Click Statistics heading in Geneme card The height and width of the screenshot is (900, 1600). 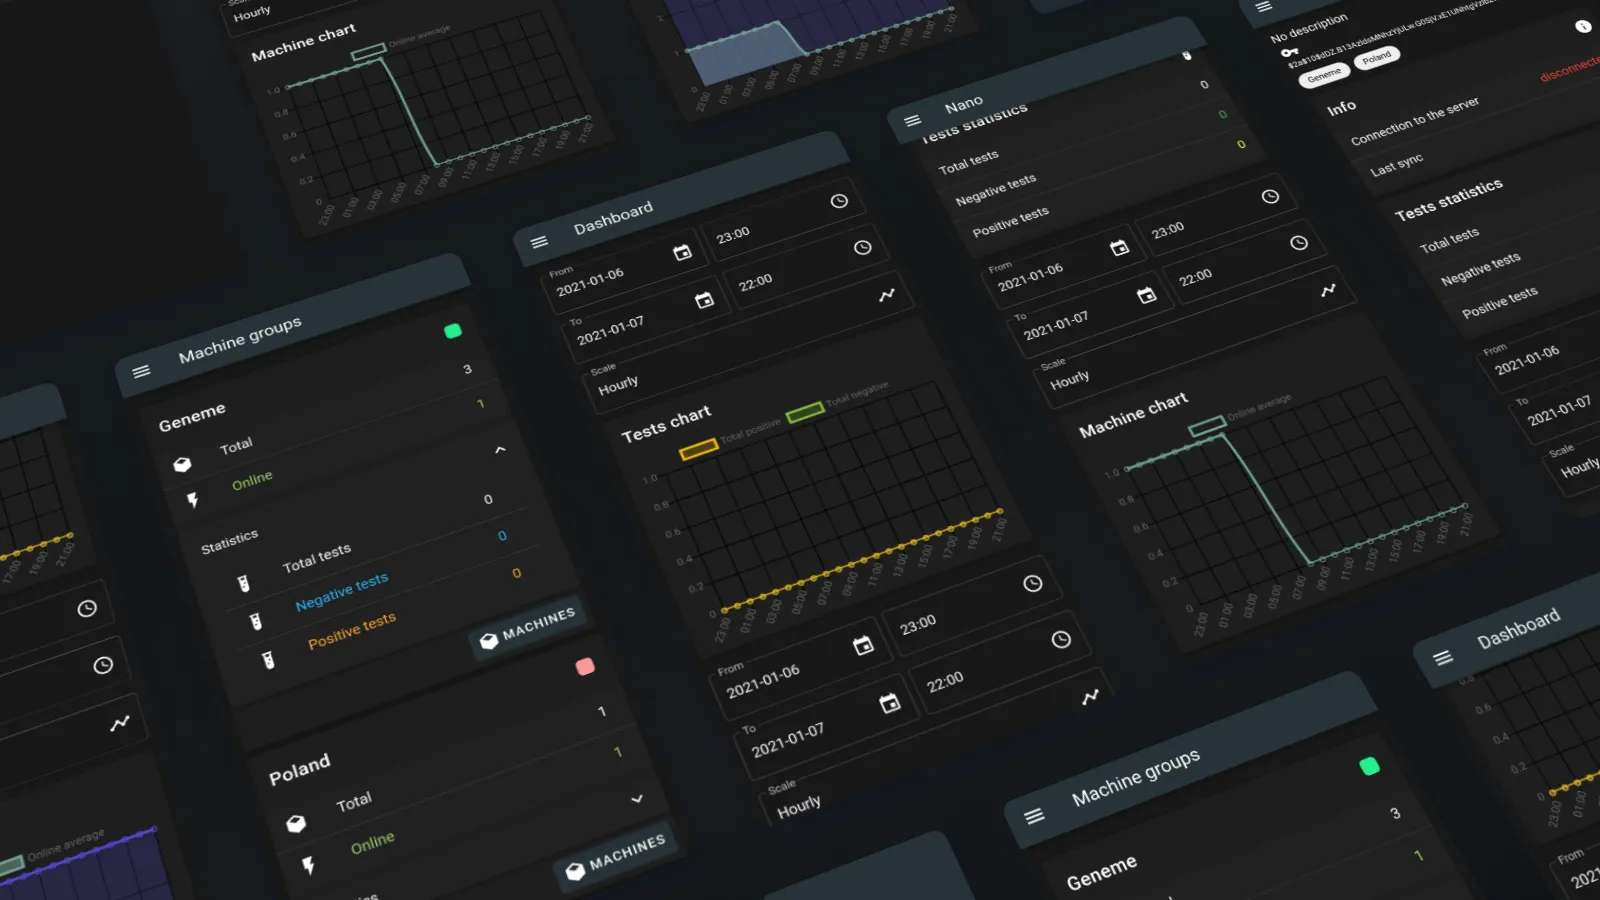click(229, 541)
